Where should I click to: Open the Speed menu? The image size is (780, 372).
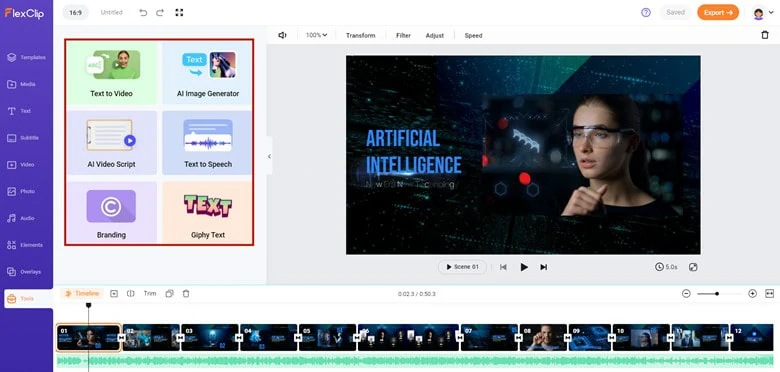click(x=473, y=35)
